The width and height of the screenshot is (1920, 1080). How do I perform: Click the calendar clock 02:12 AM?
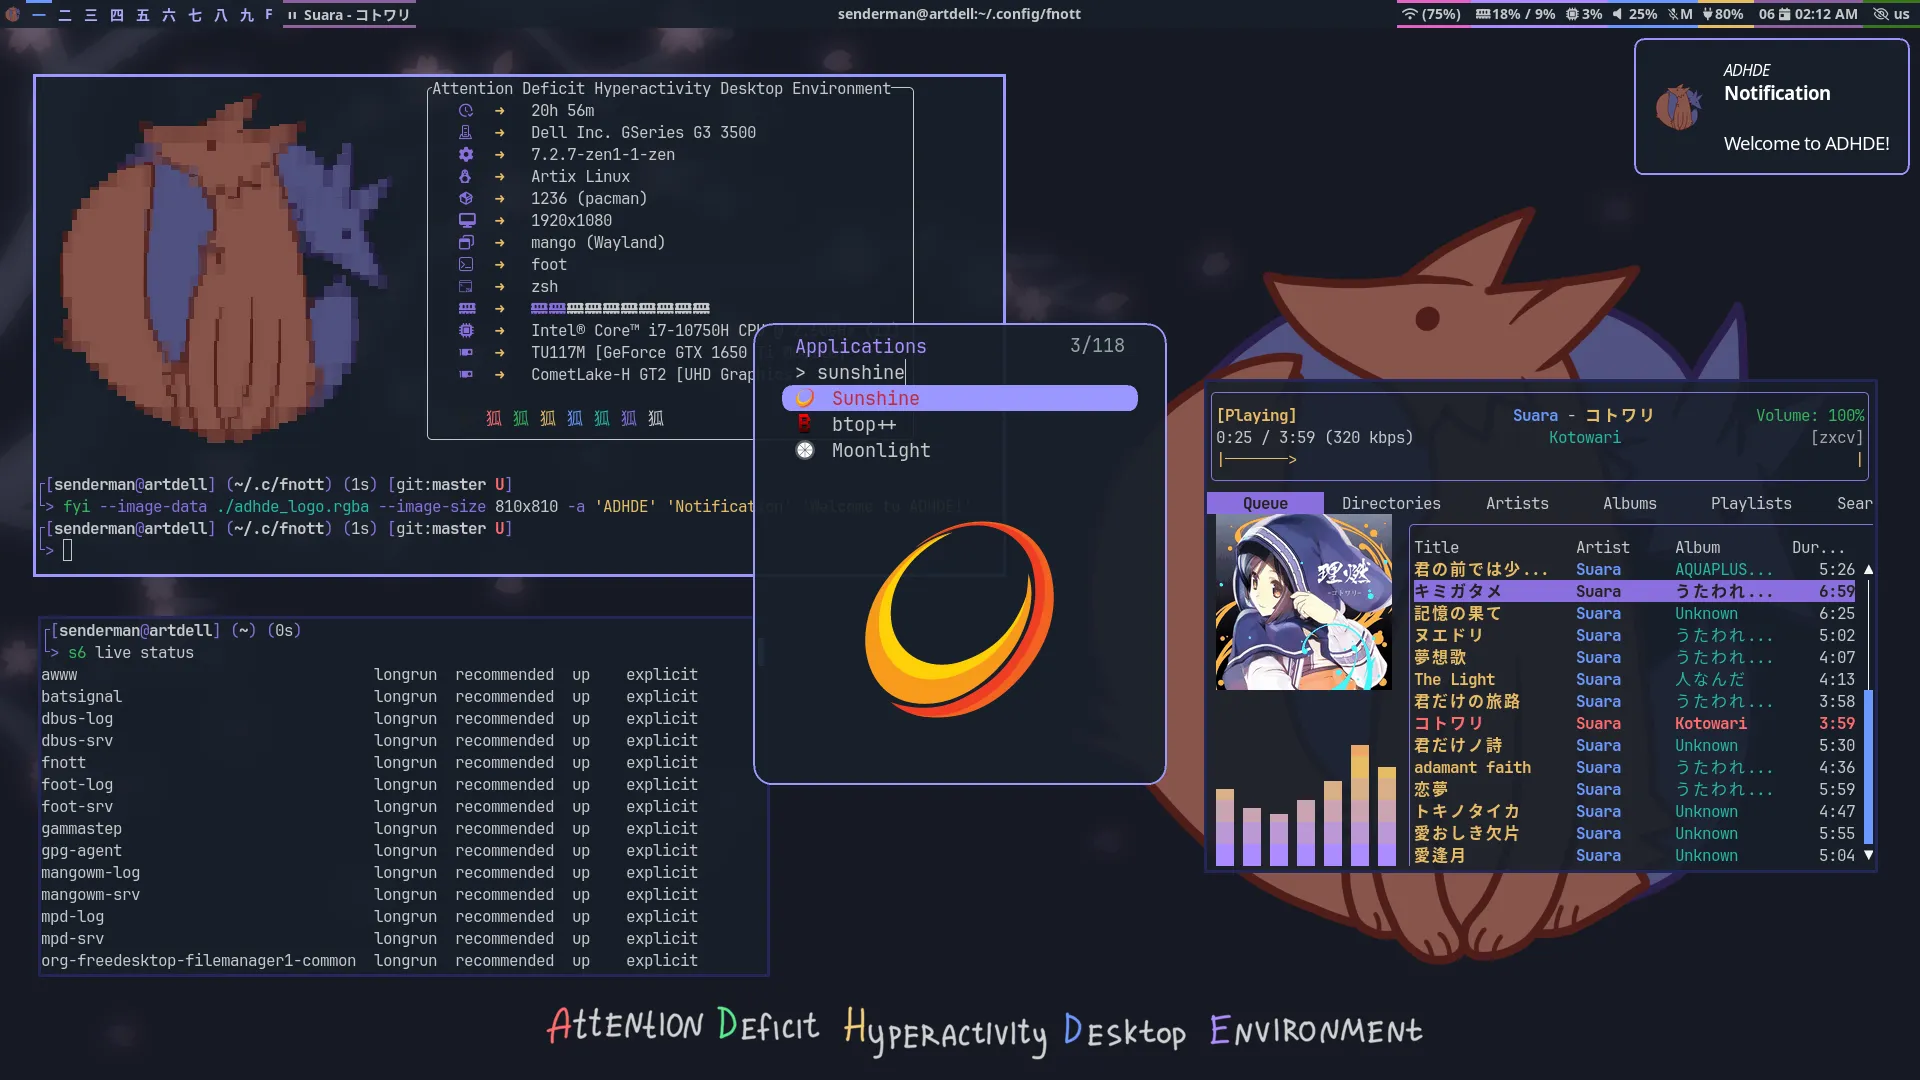pos(1808,14)
